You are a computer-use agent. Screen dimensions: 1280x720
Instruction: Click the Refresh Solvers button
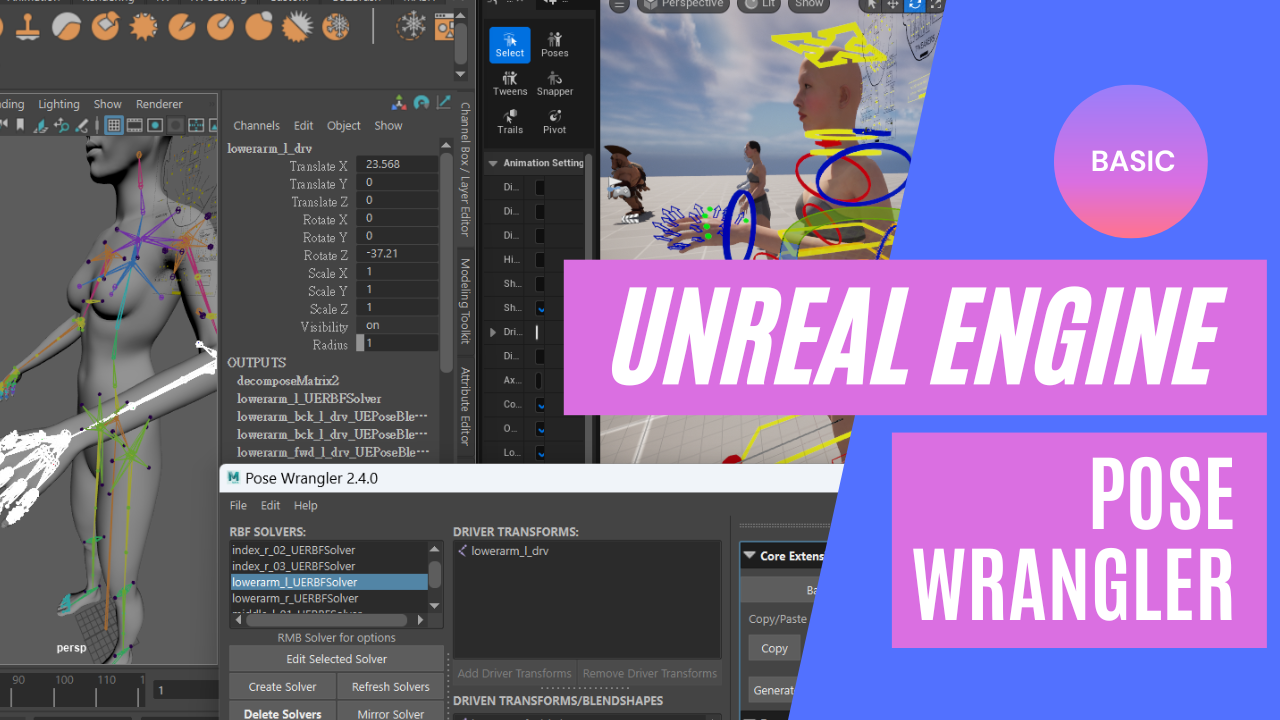(391, 687)
